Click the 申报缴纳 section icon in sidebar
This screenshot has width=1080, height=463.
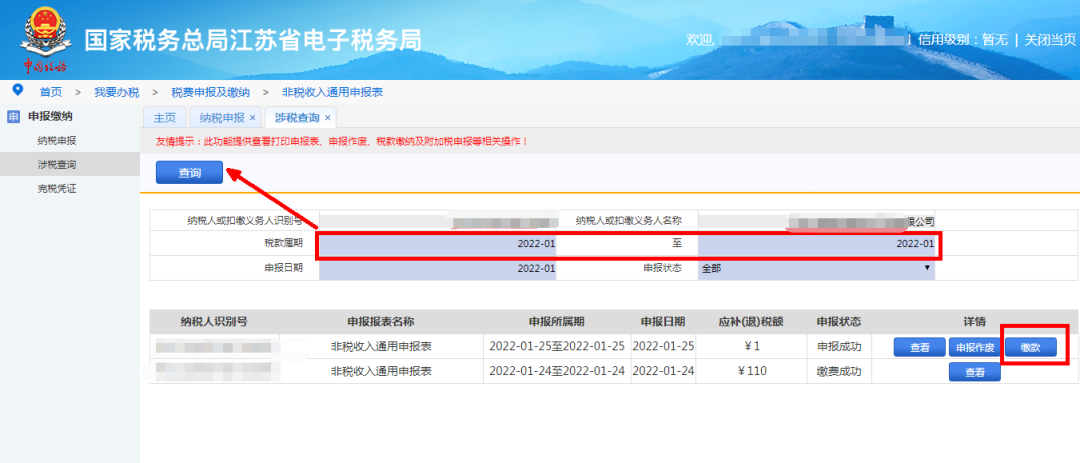(13, 116)
